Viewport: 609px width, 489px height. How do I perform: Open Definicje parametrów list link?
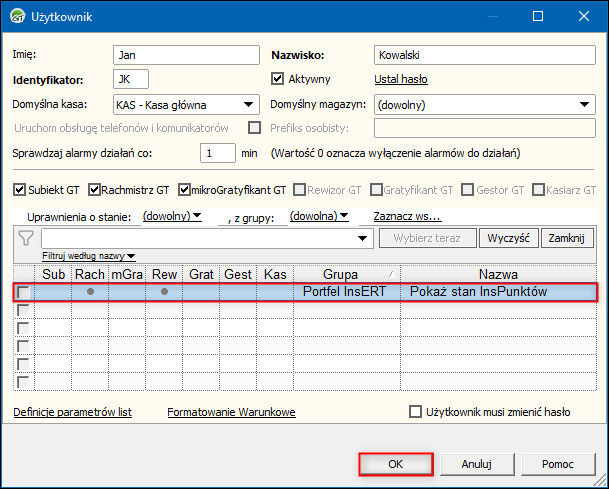pyautogui.click(x=72, y=412)
